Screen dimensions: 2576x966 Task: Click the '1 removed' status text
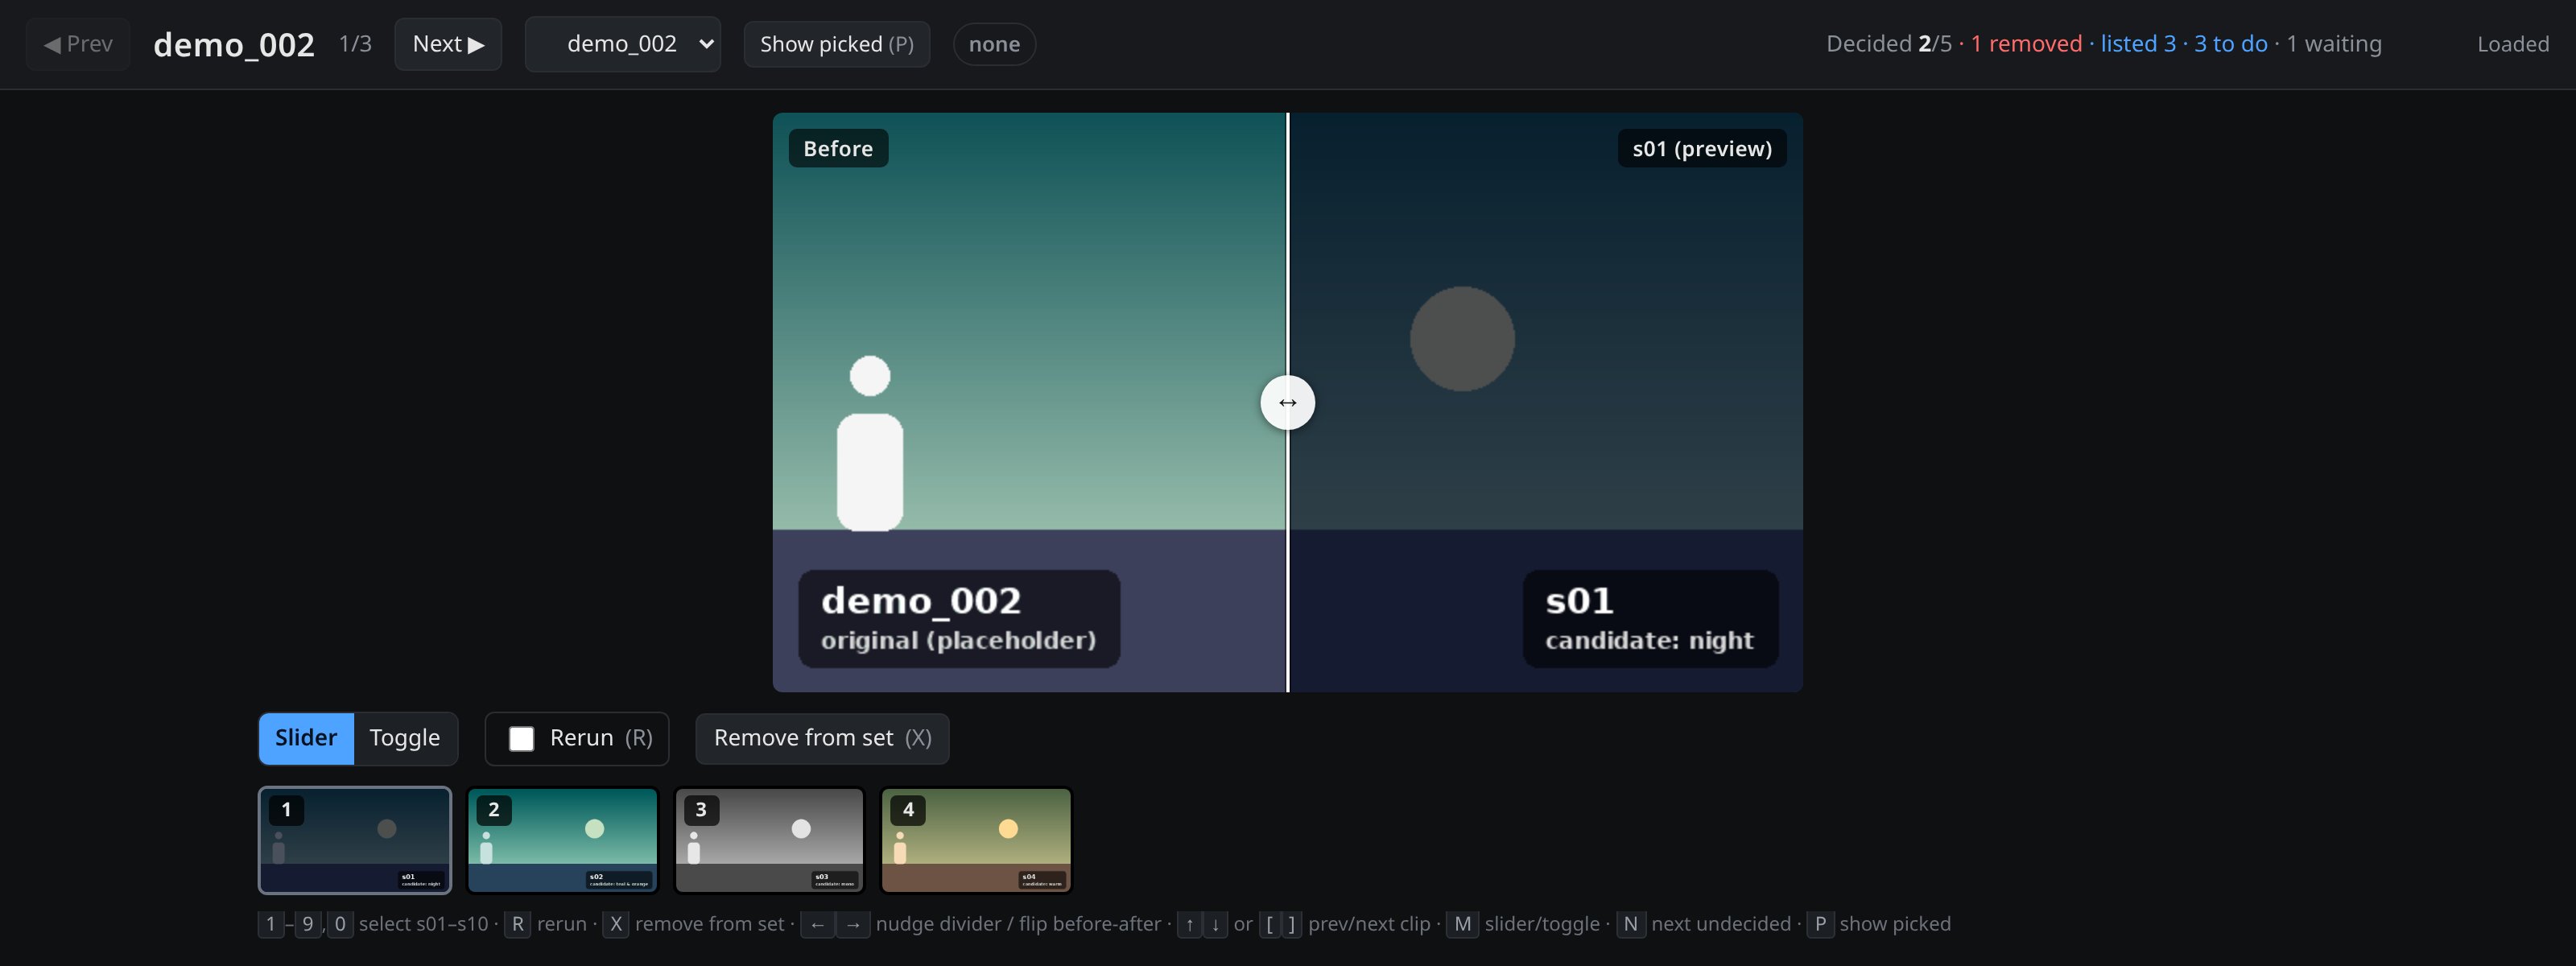click(2027, 44)
